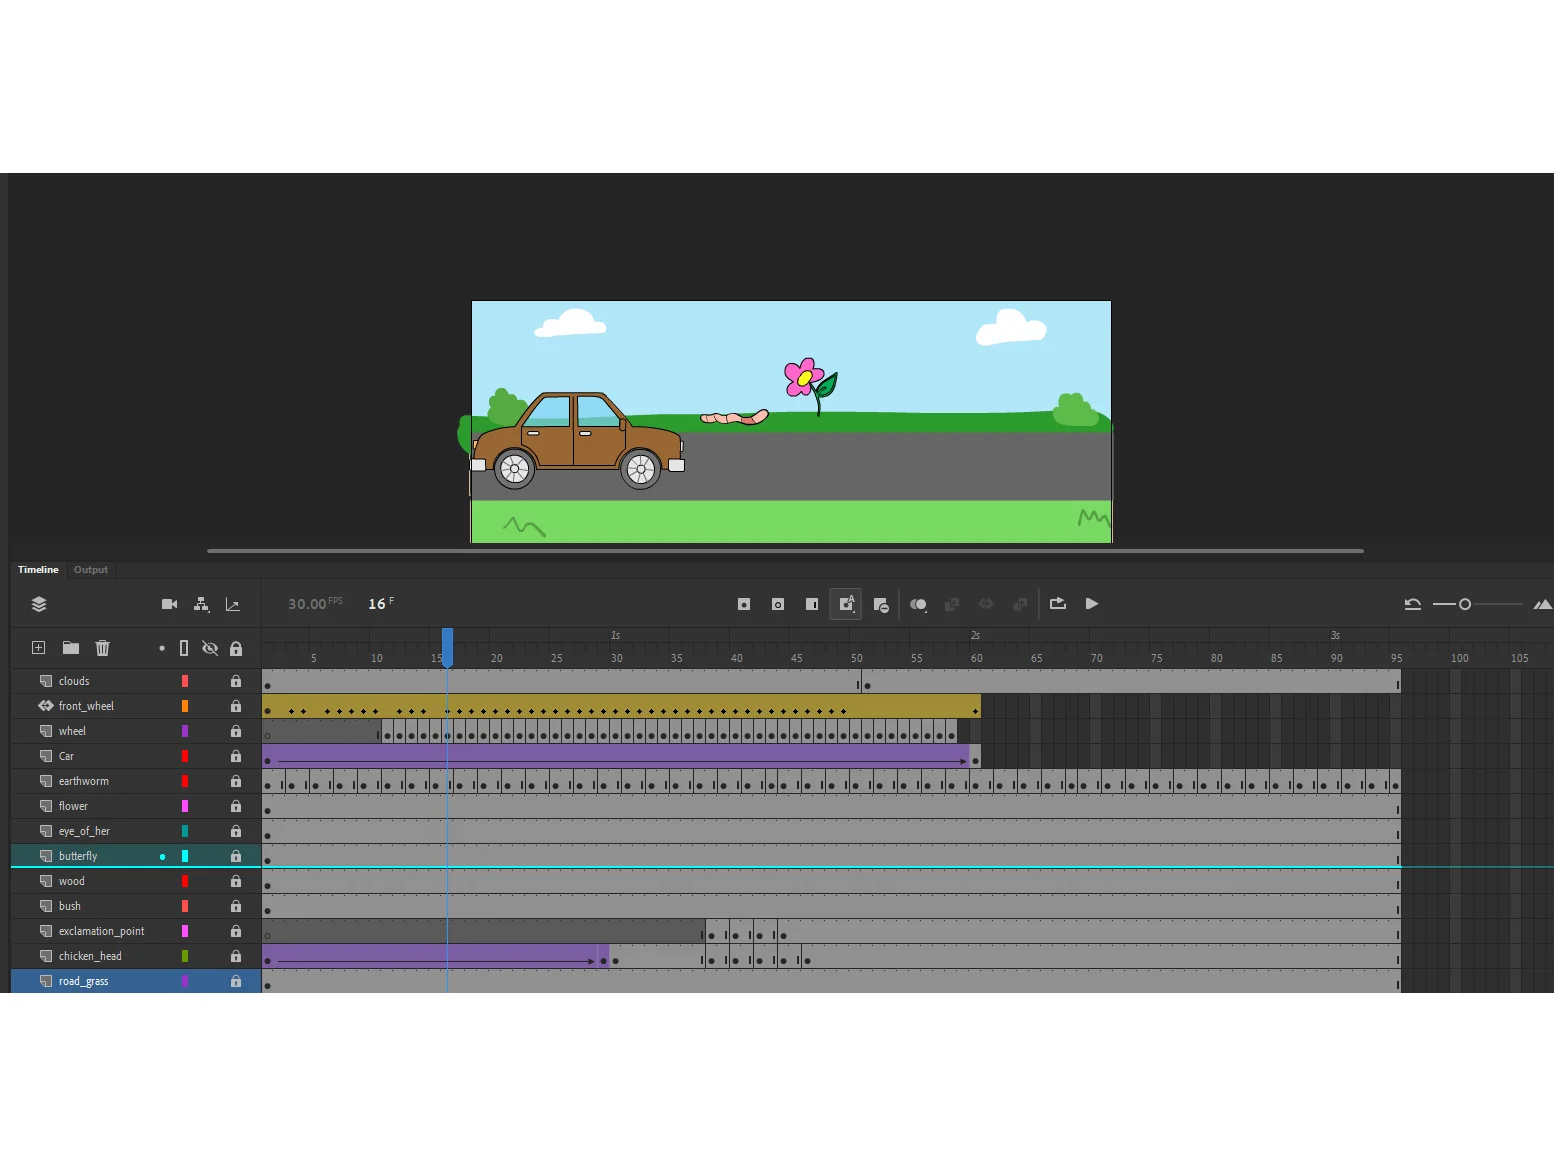Click the Remove Frame icon
The height and width of the screenshot is (1166, 1554).
coord(881,605)
